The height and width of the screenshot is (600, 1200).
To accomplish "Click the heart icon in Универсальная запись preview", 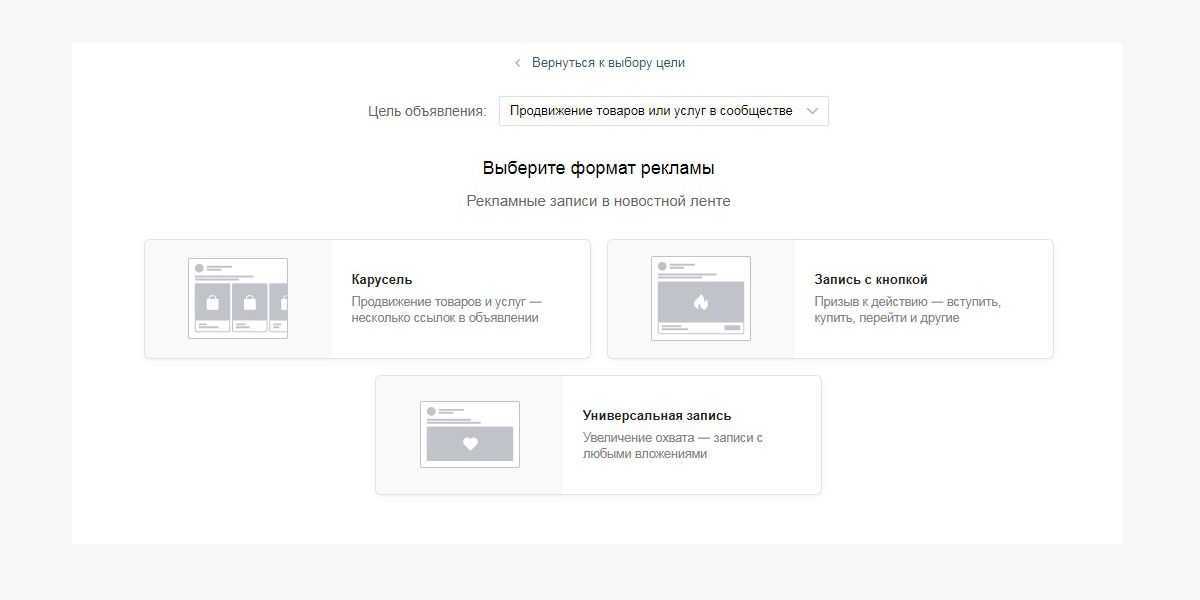I will click(x=470, y=444).
